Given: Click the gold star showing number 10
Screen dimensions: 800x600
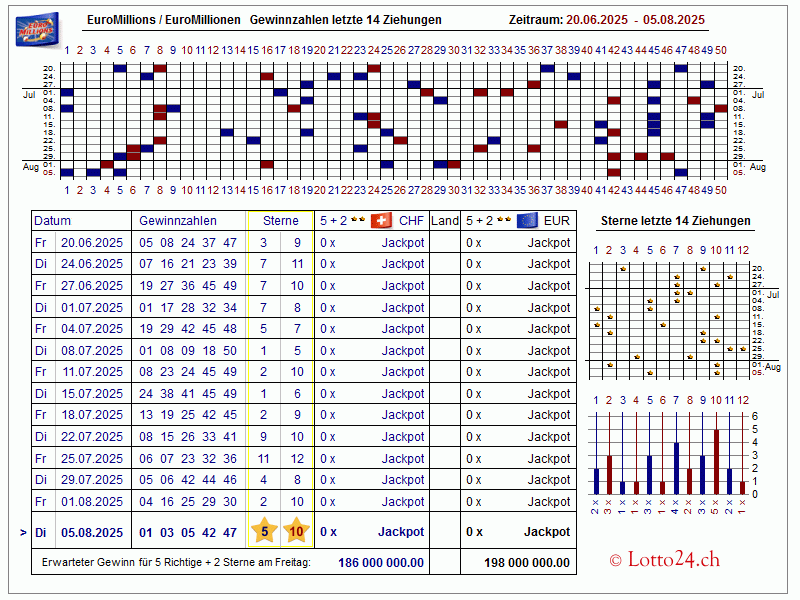Looking at the screenshot, I should [x=296, y=532].
